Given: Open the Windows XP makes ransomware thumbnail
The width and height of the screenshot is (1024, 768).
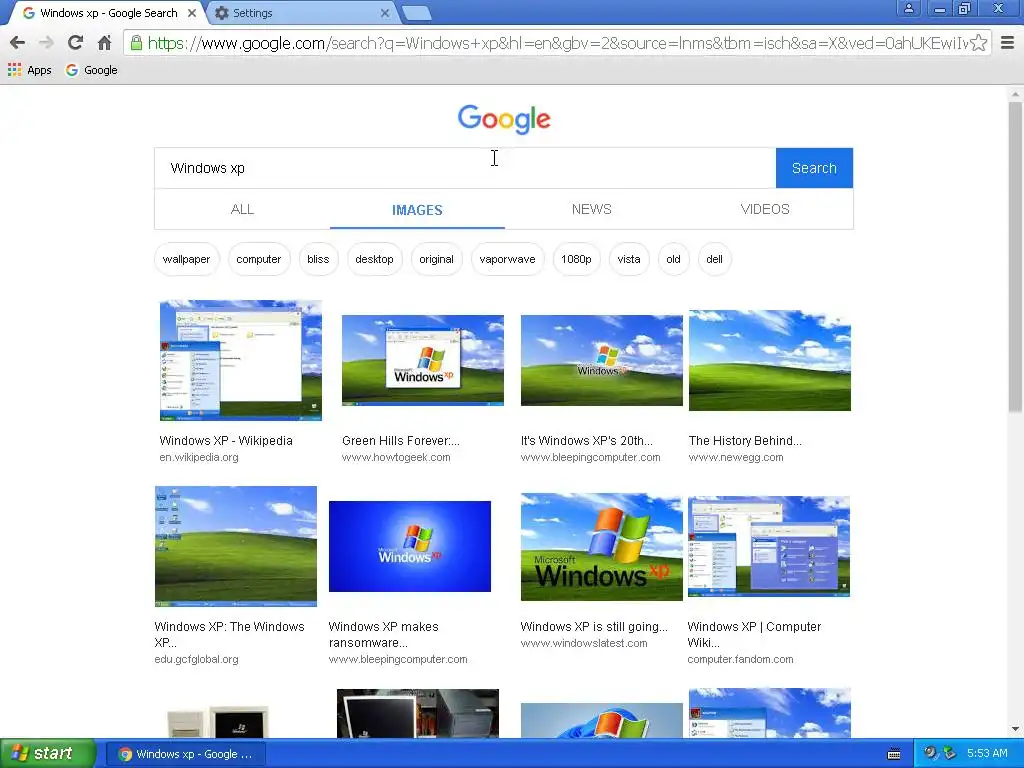Looking at the screenshot, I should (409, 546).
